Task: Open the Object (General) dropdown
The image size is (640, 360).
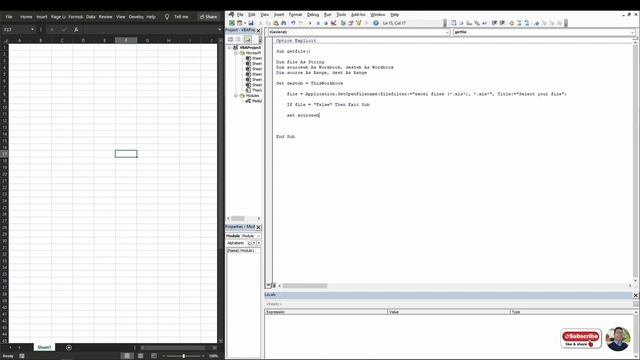Action: 447,32
